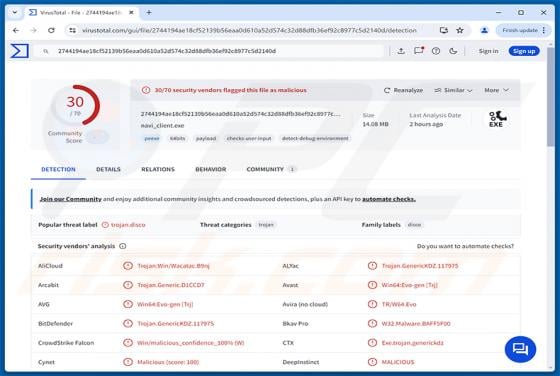Click the browser address bar URL
560x376 pixels.
click(x=249, y=31)
